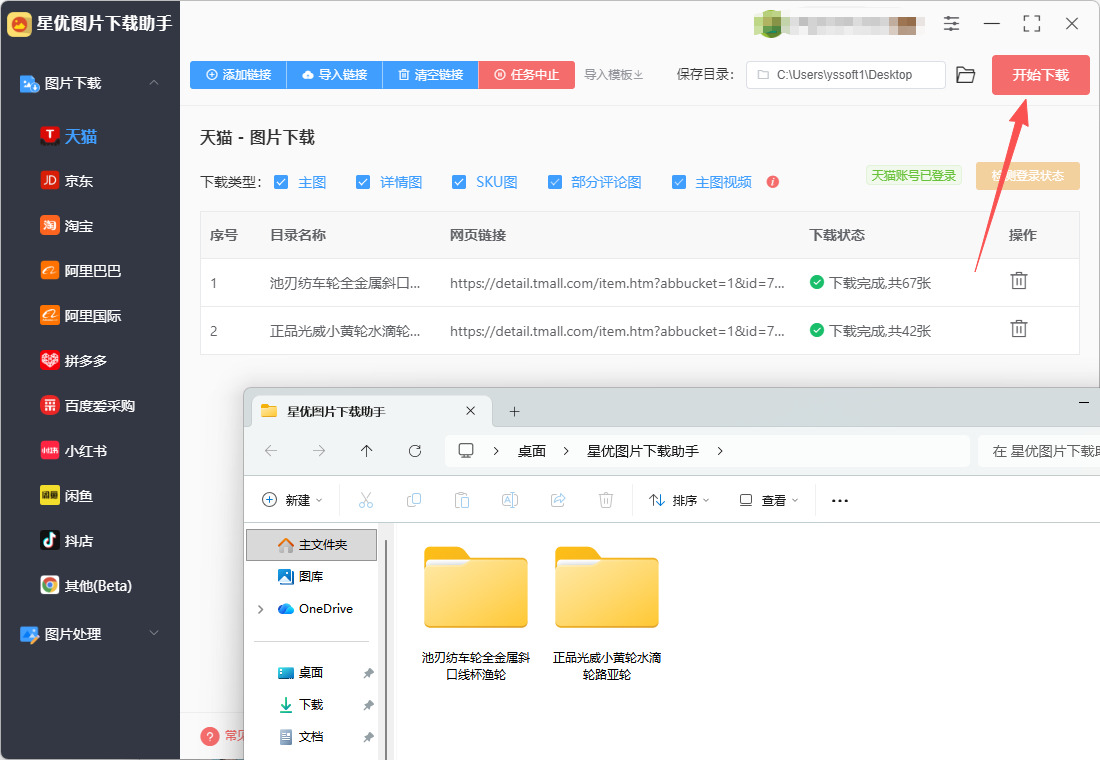Click the 清空链接 button

click(431, 74)
